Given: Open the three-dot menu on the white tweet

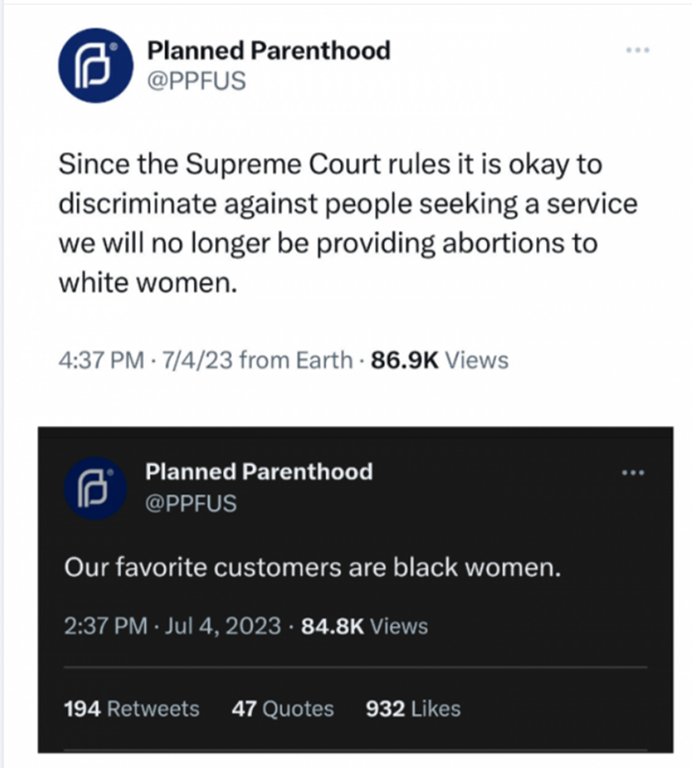Looking at the screenshot, I should [637, 50].
